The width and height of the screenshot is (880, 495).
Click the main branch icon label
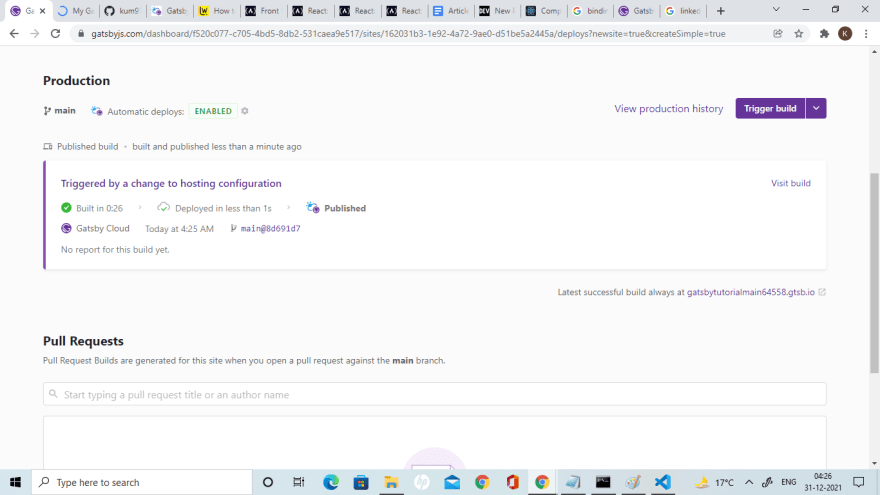point(59,111)
